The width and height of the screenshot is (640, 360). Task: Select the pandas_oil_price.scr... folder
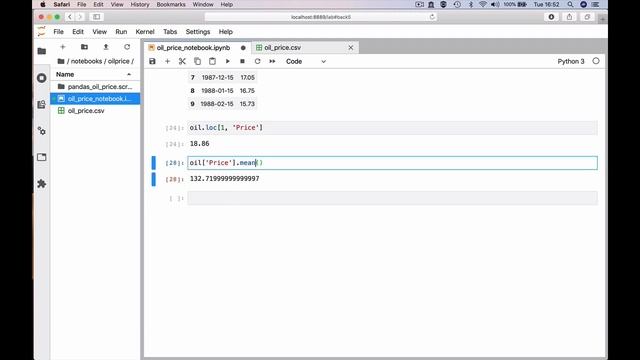pos(95,87)
